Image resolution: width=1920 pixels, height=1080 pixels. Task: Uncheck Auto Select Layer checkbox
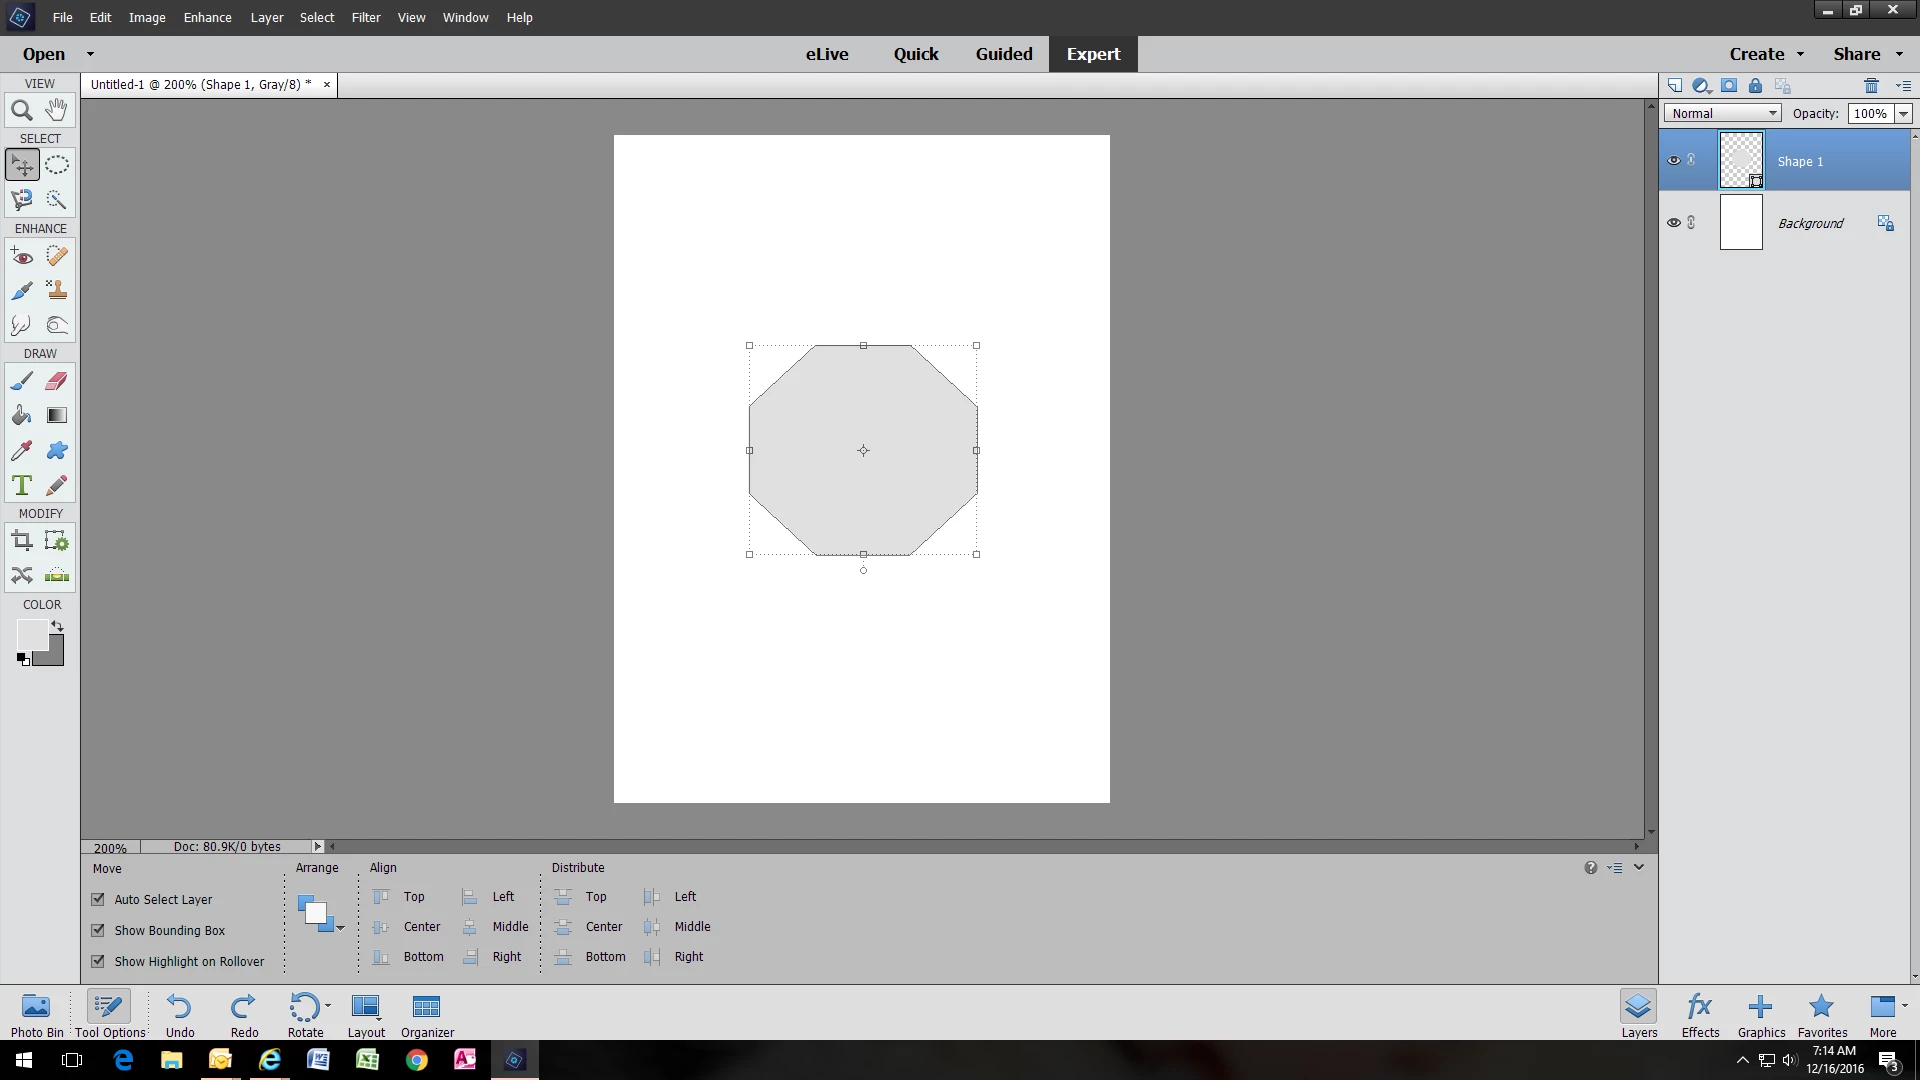[98, 900]
